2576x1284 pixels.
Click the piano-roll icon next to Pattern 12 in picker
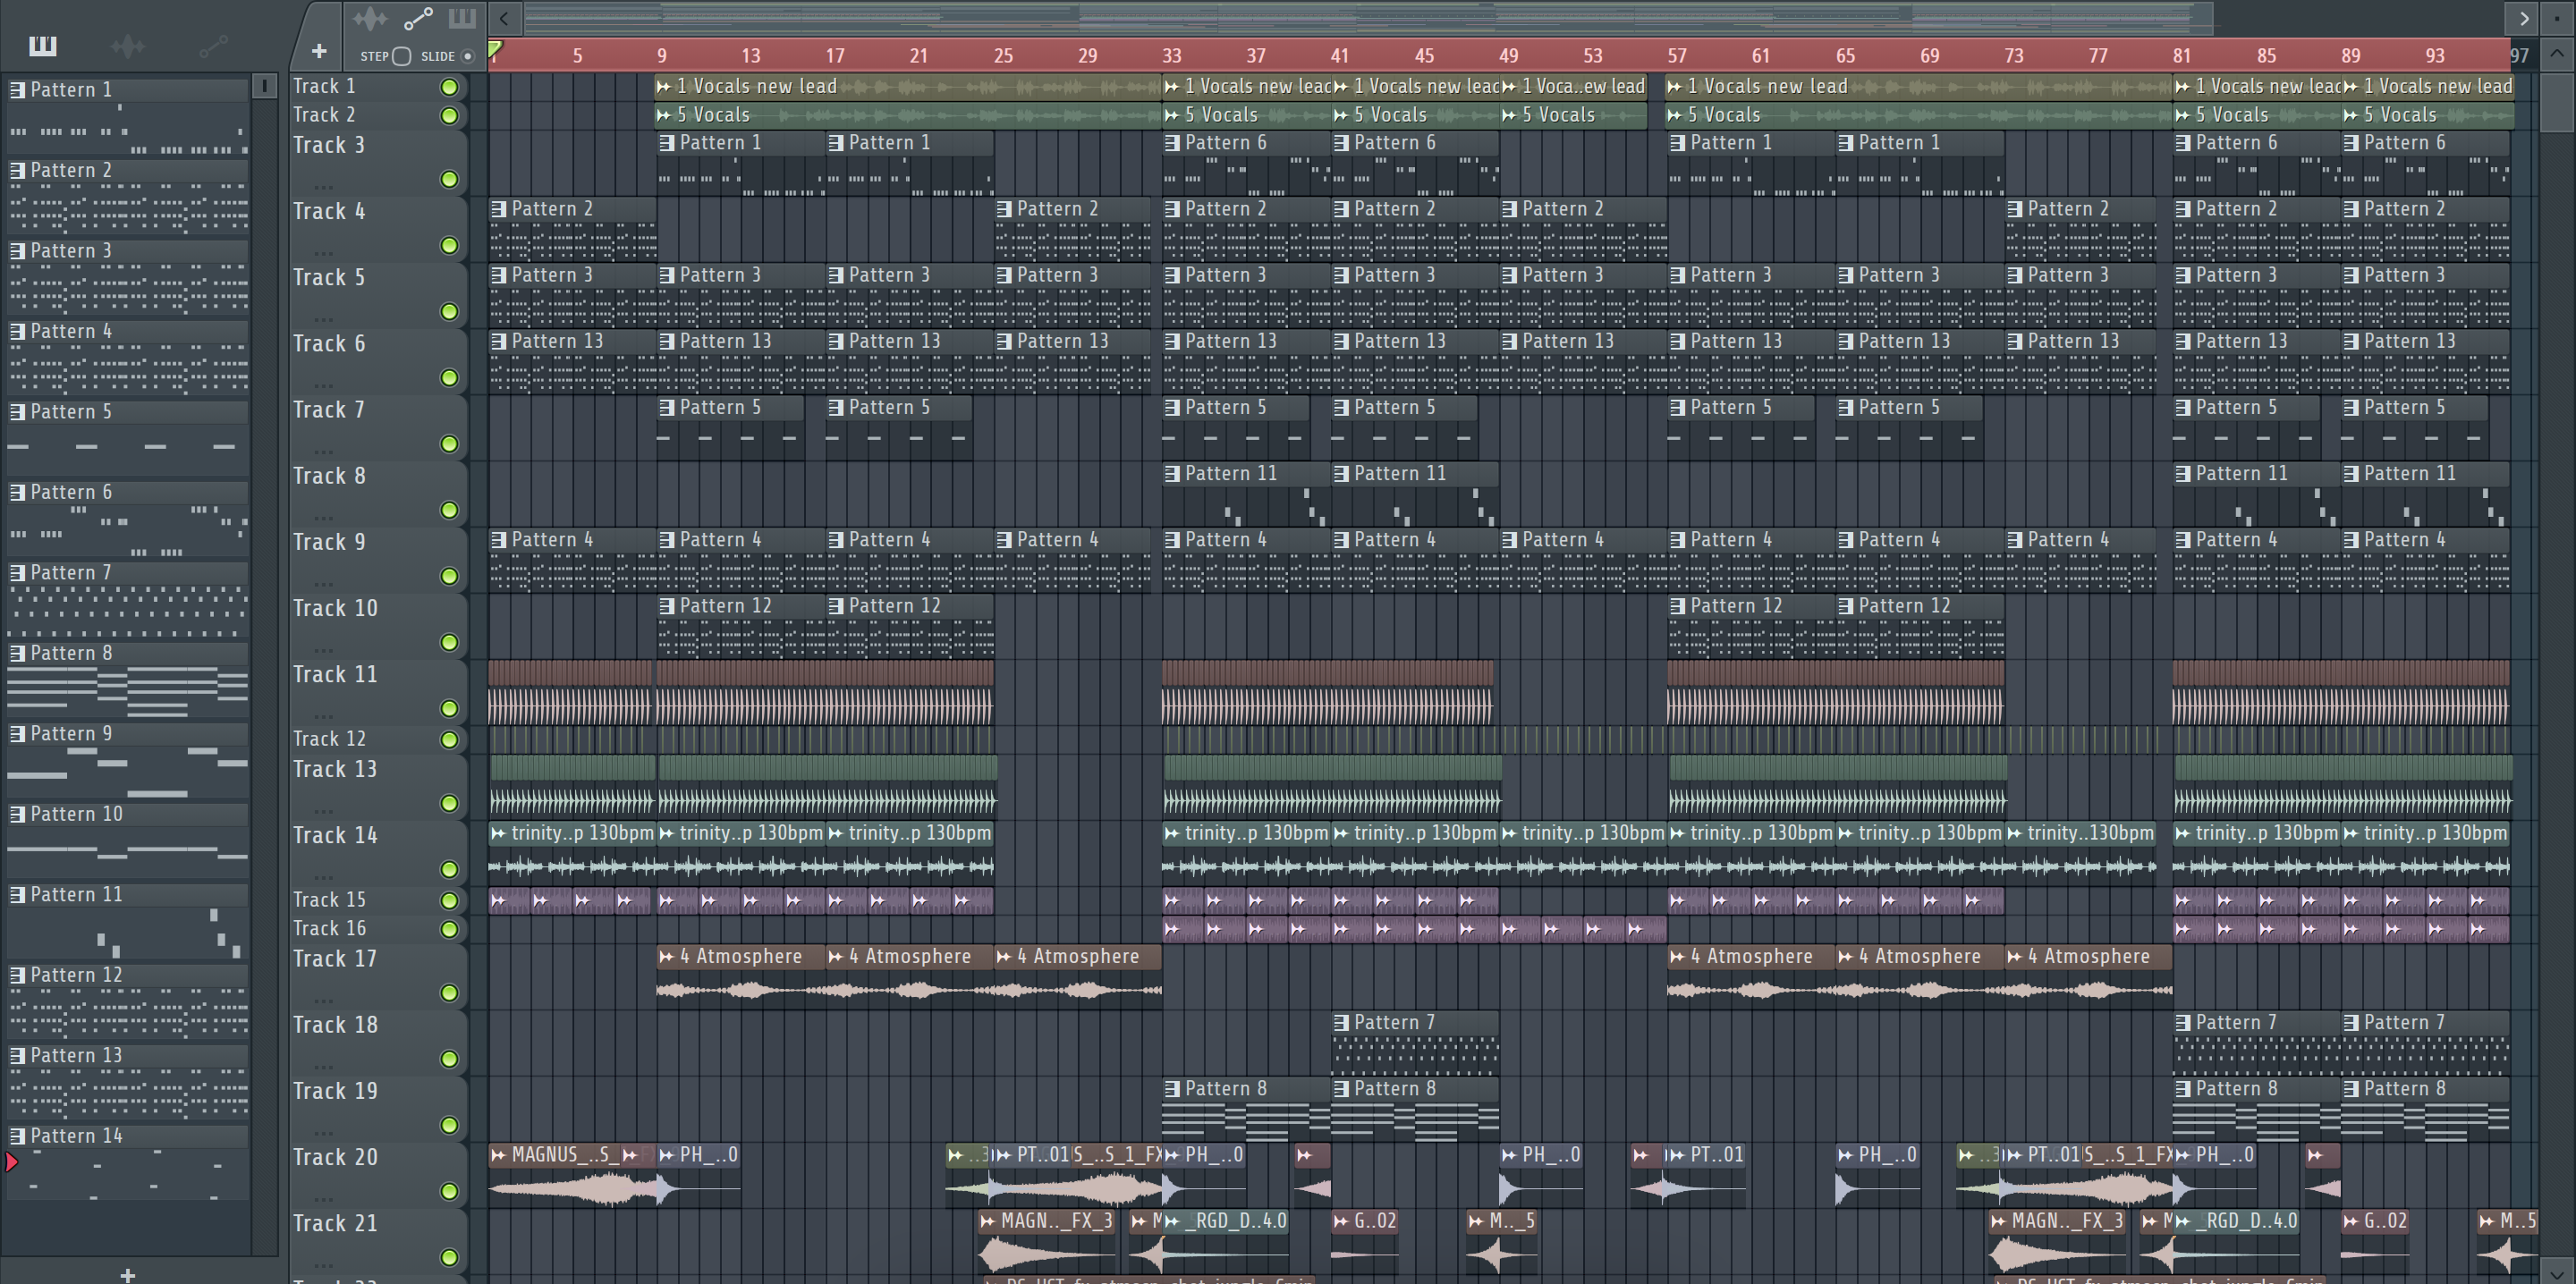point(17,975)
